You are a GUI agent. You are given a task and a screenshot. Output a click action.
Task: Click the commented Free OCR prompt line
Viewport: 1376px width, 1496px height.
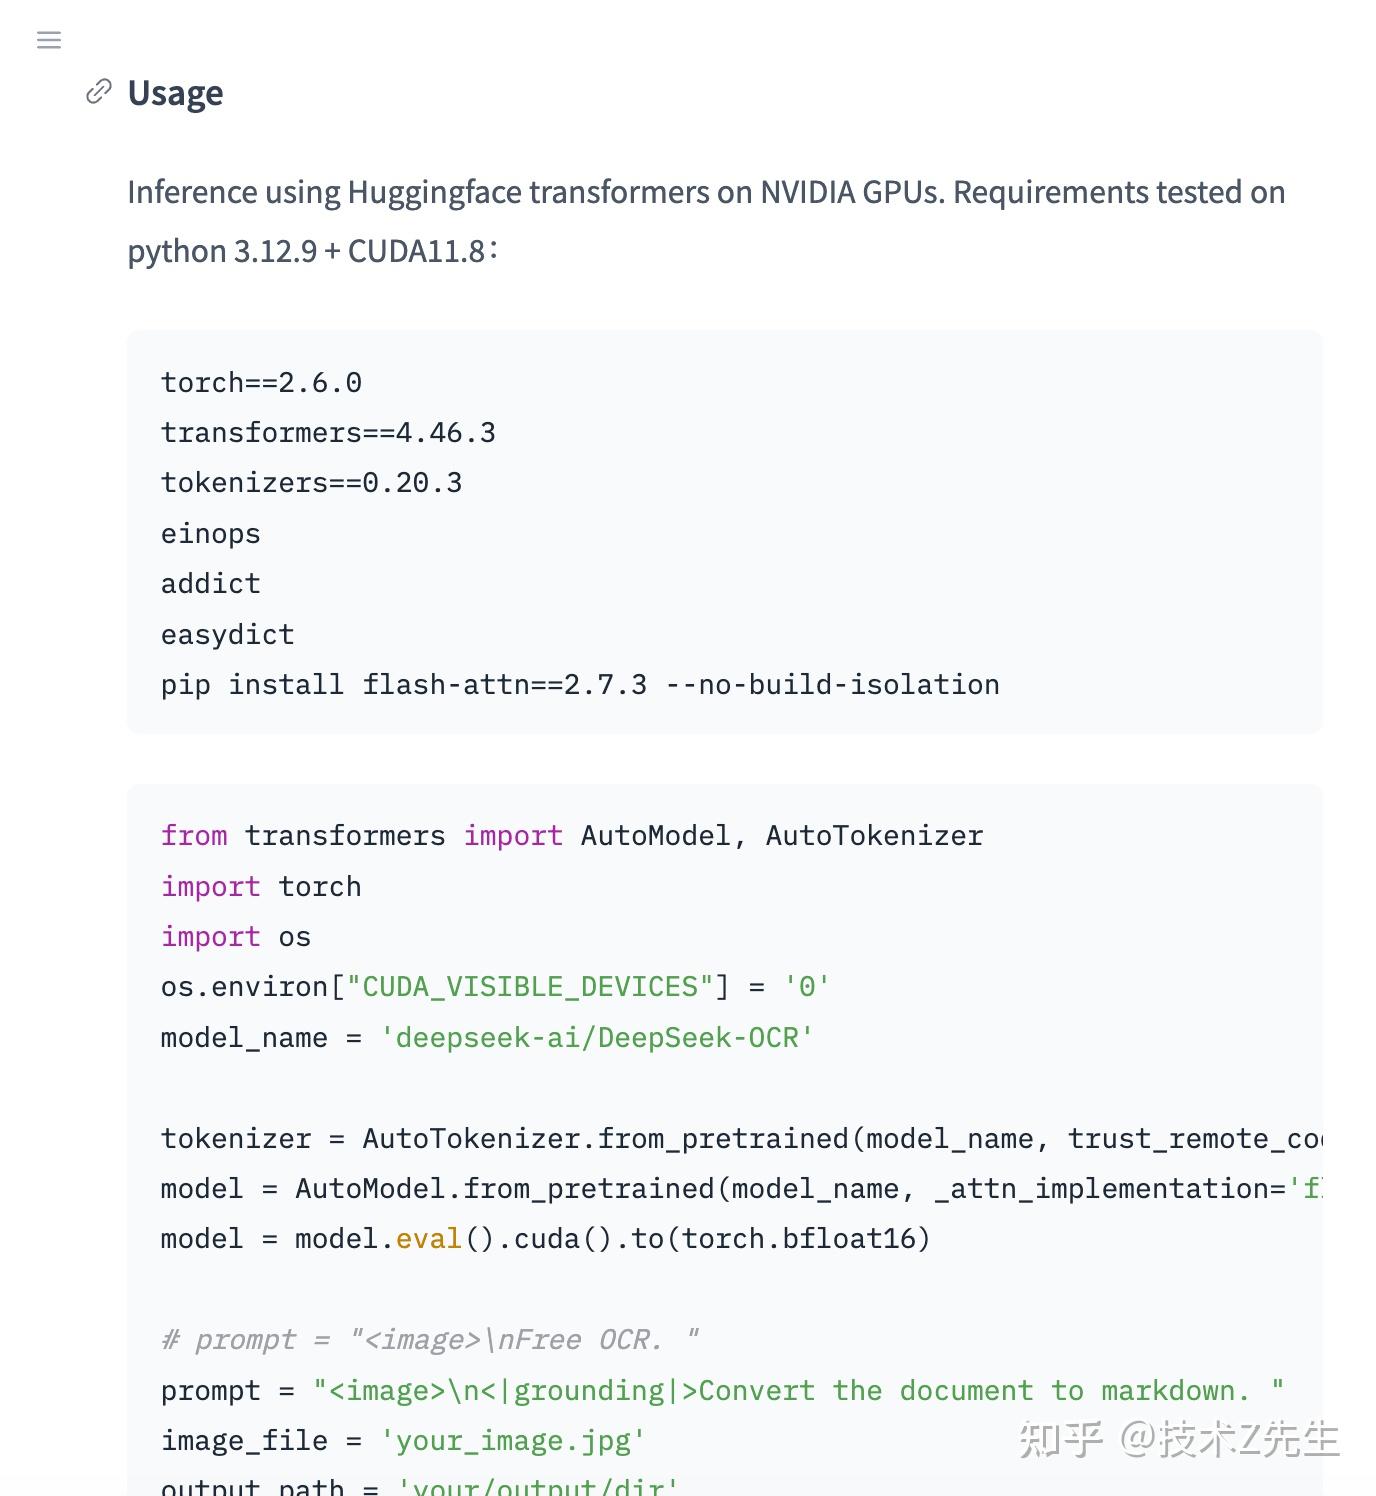click(x=430, y=1340)
